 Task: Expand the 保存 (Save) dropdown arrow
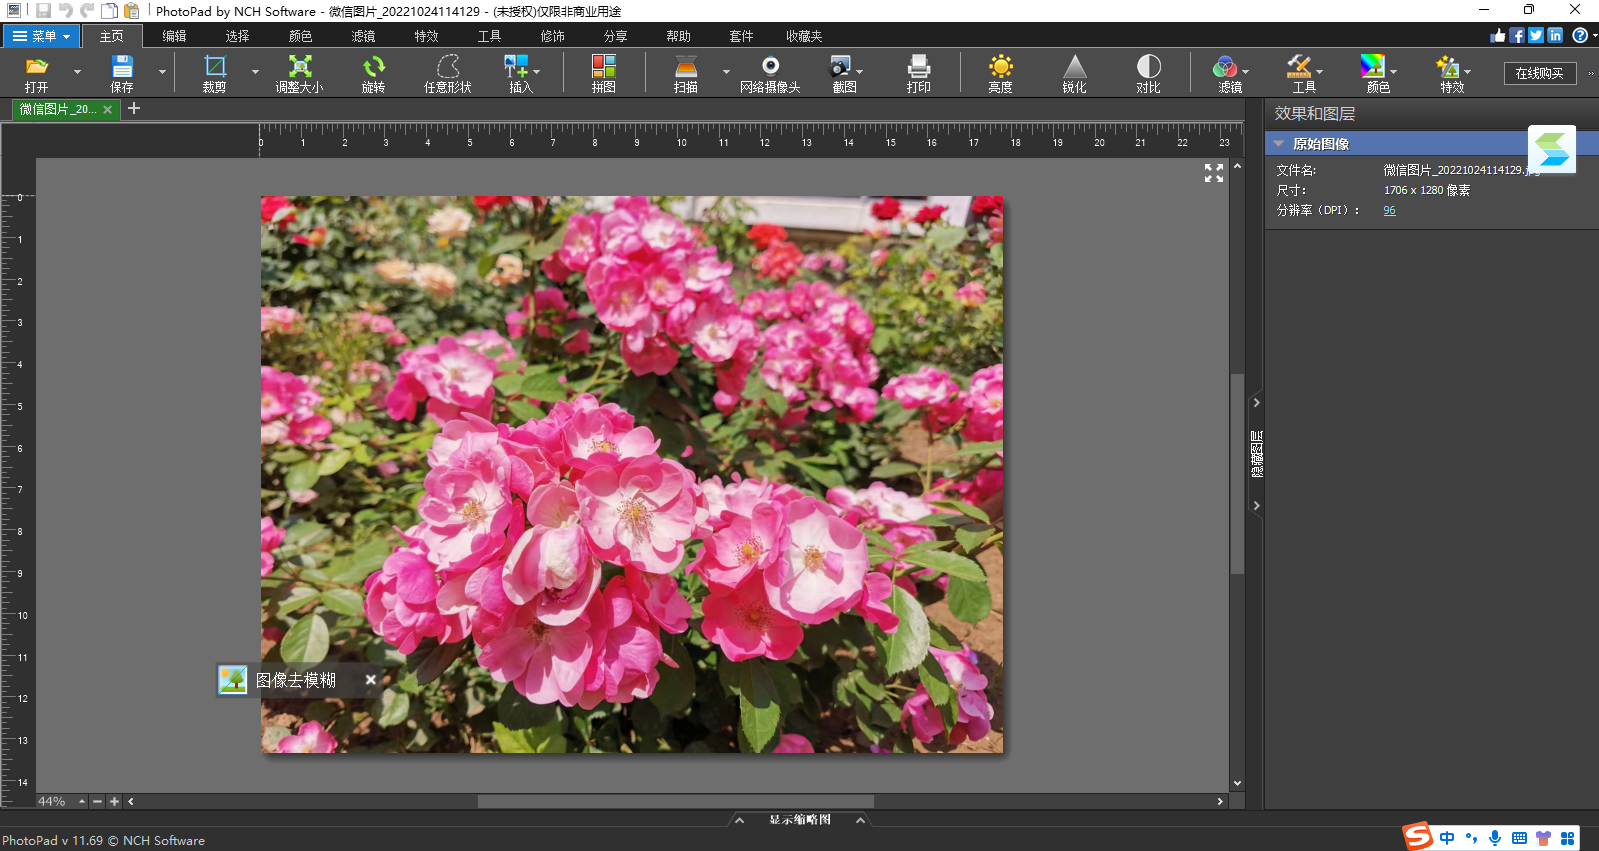[162, 72]
